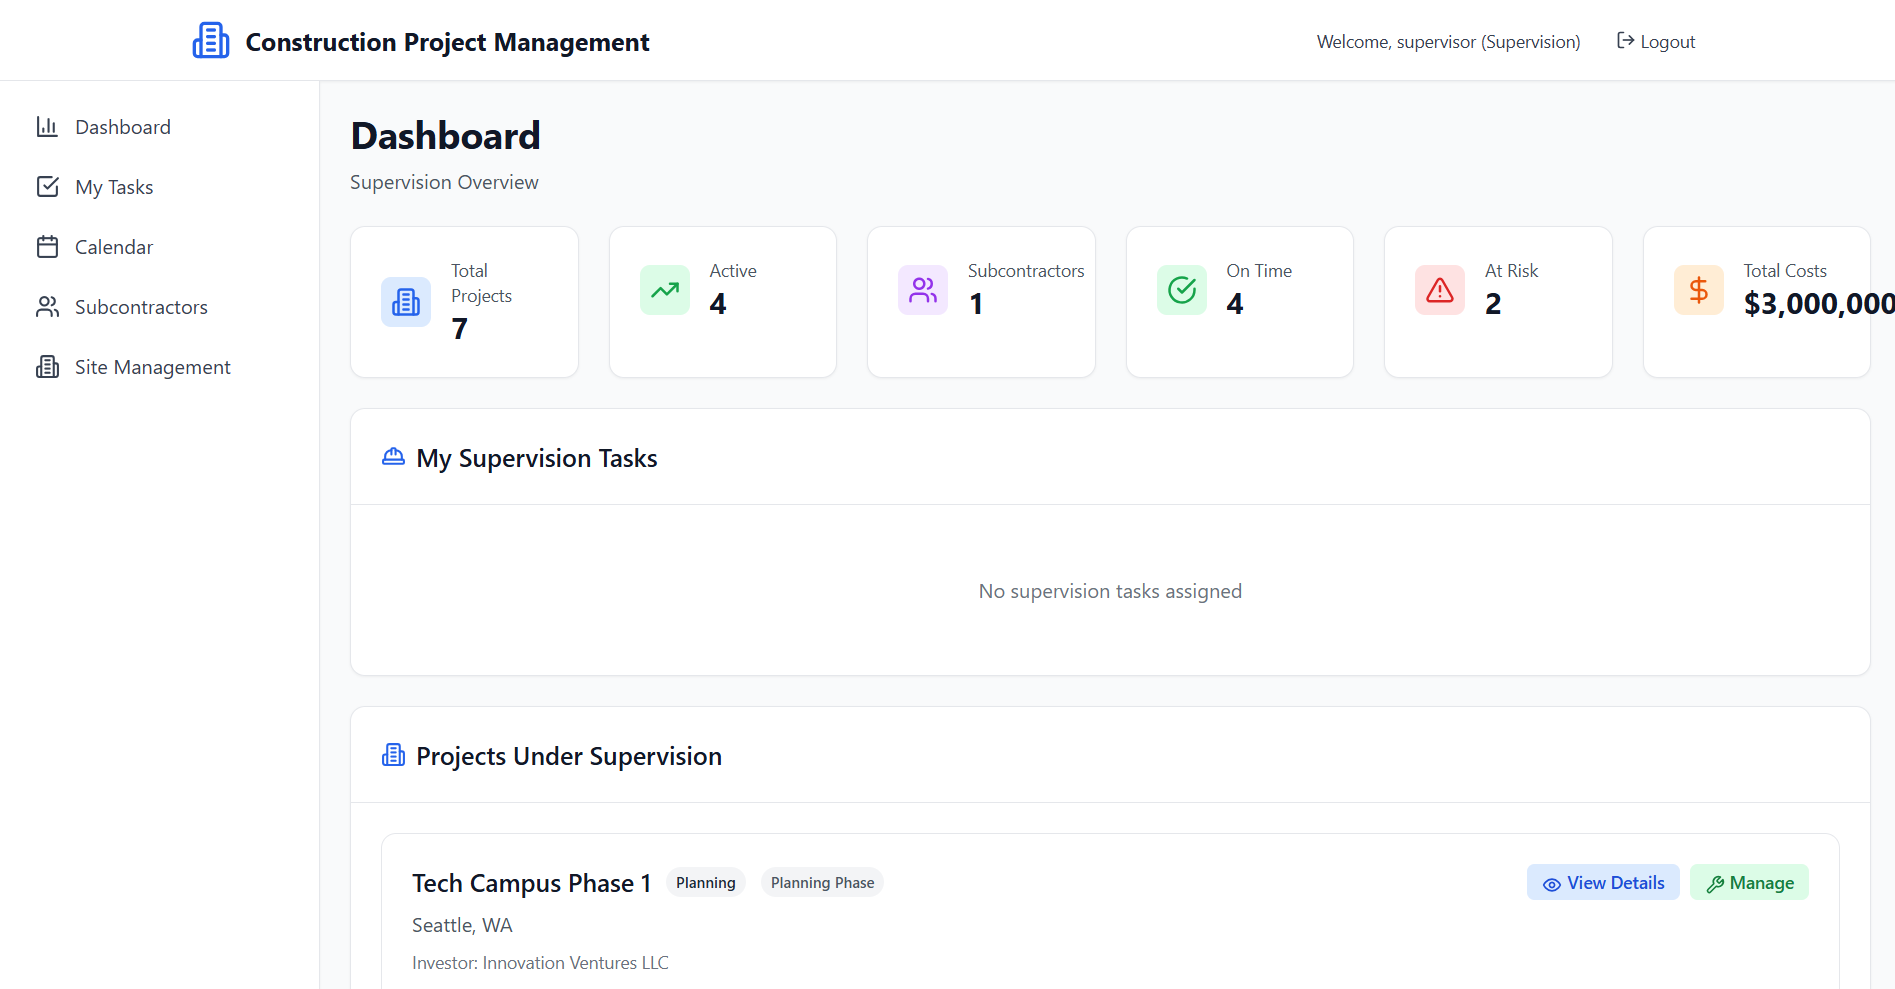Open Site Management from sidebar
The image size is (1895, 989).
[x=152, y=367]
